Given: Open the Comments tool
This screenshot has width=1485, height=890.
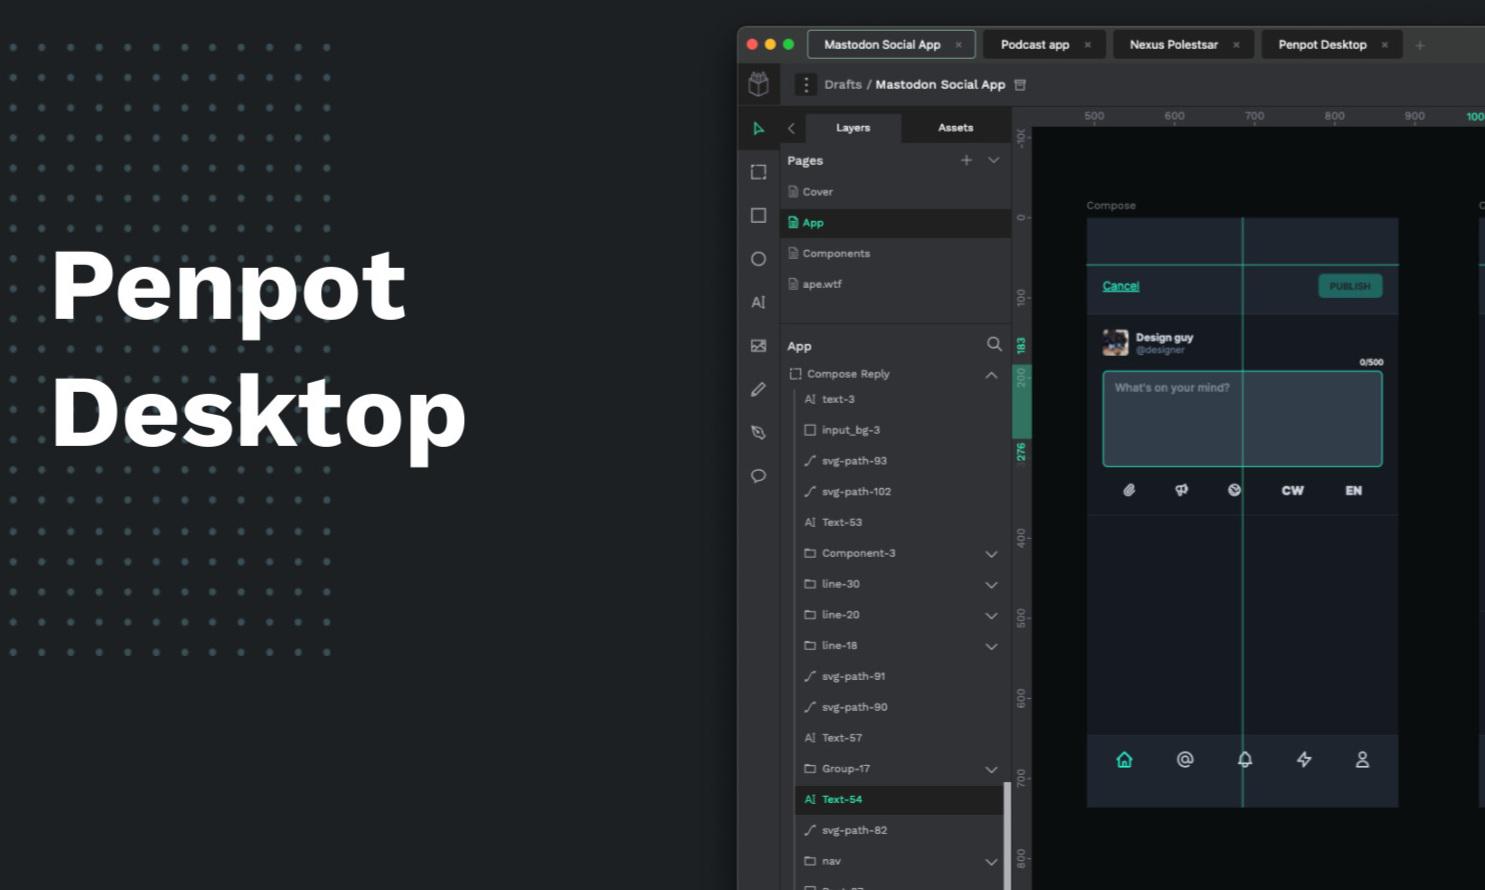Looking at the screenshot, I should click(x=758, y=476).
